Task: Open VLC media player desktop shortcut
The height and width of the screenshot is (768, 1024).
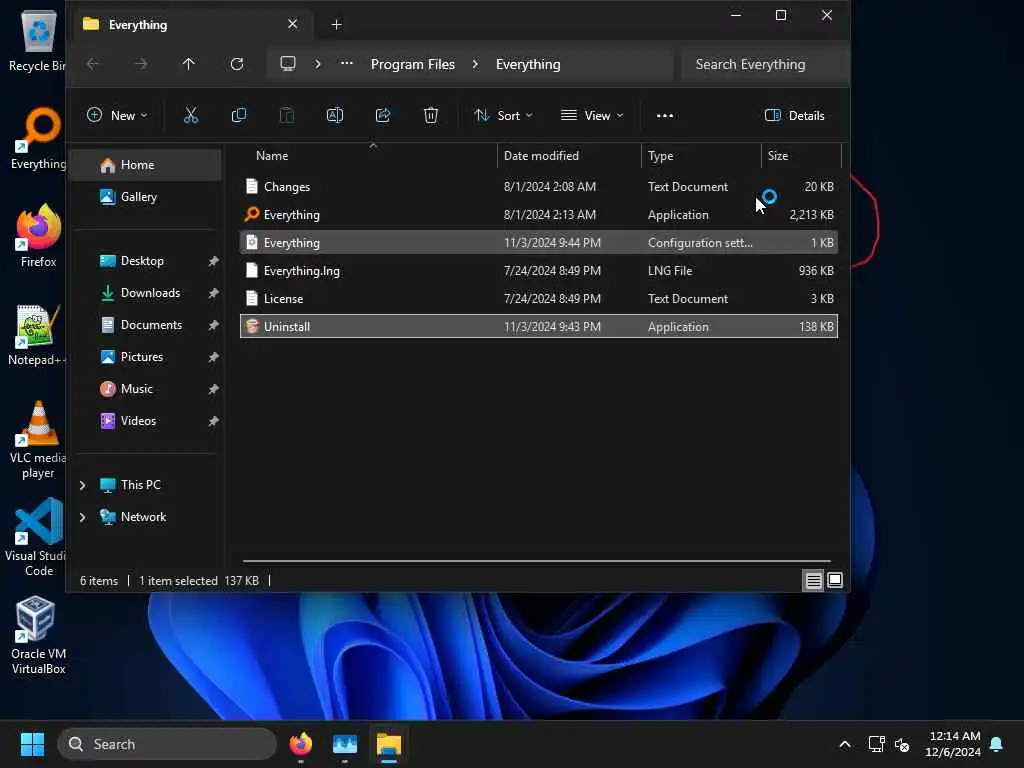Action: (38, 439)
